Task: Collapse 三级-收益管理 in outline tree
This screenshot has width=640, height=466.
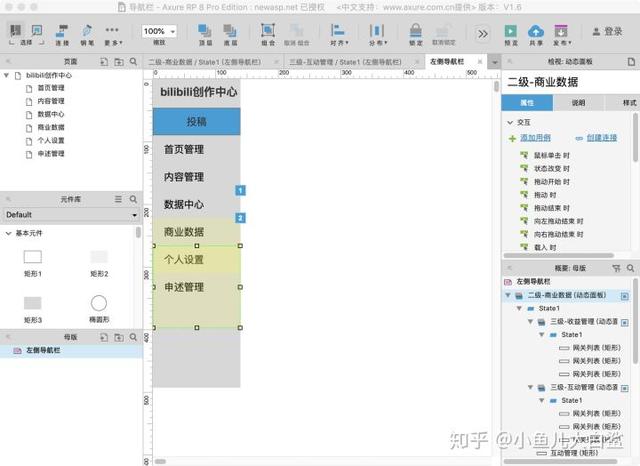Action: pyautogui.click(x=531, y=322)
